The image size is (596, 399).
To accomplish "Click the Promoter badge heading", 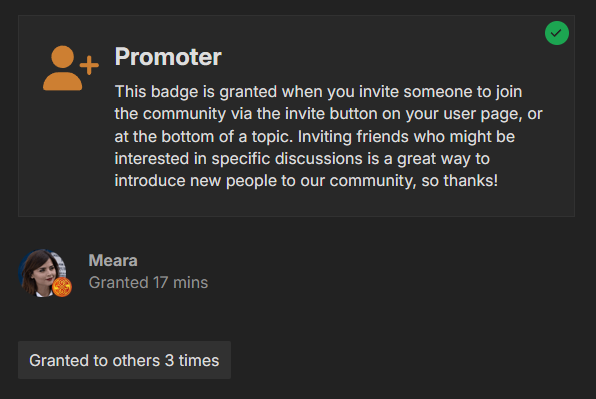I will click(x=168, y=57).
